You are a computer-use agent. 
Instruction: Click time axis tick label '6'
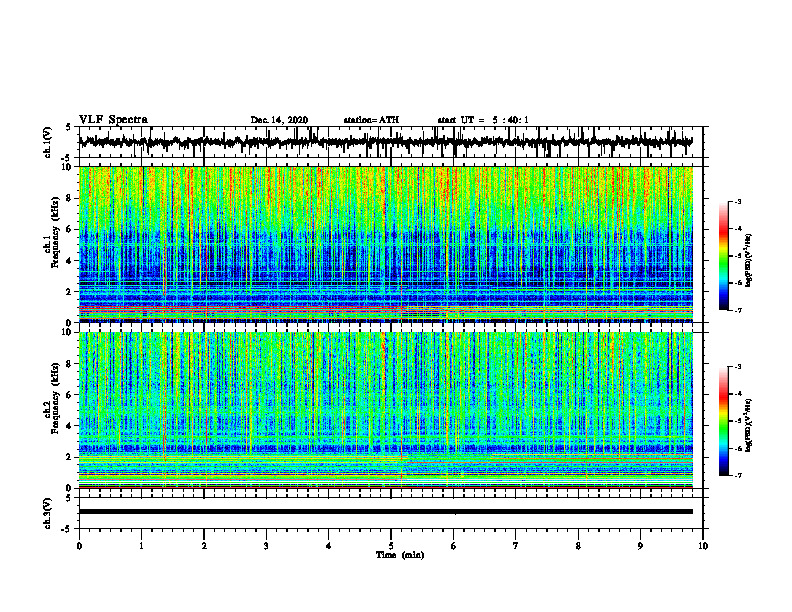pos(454,546)
